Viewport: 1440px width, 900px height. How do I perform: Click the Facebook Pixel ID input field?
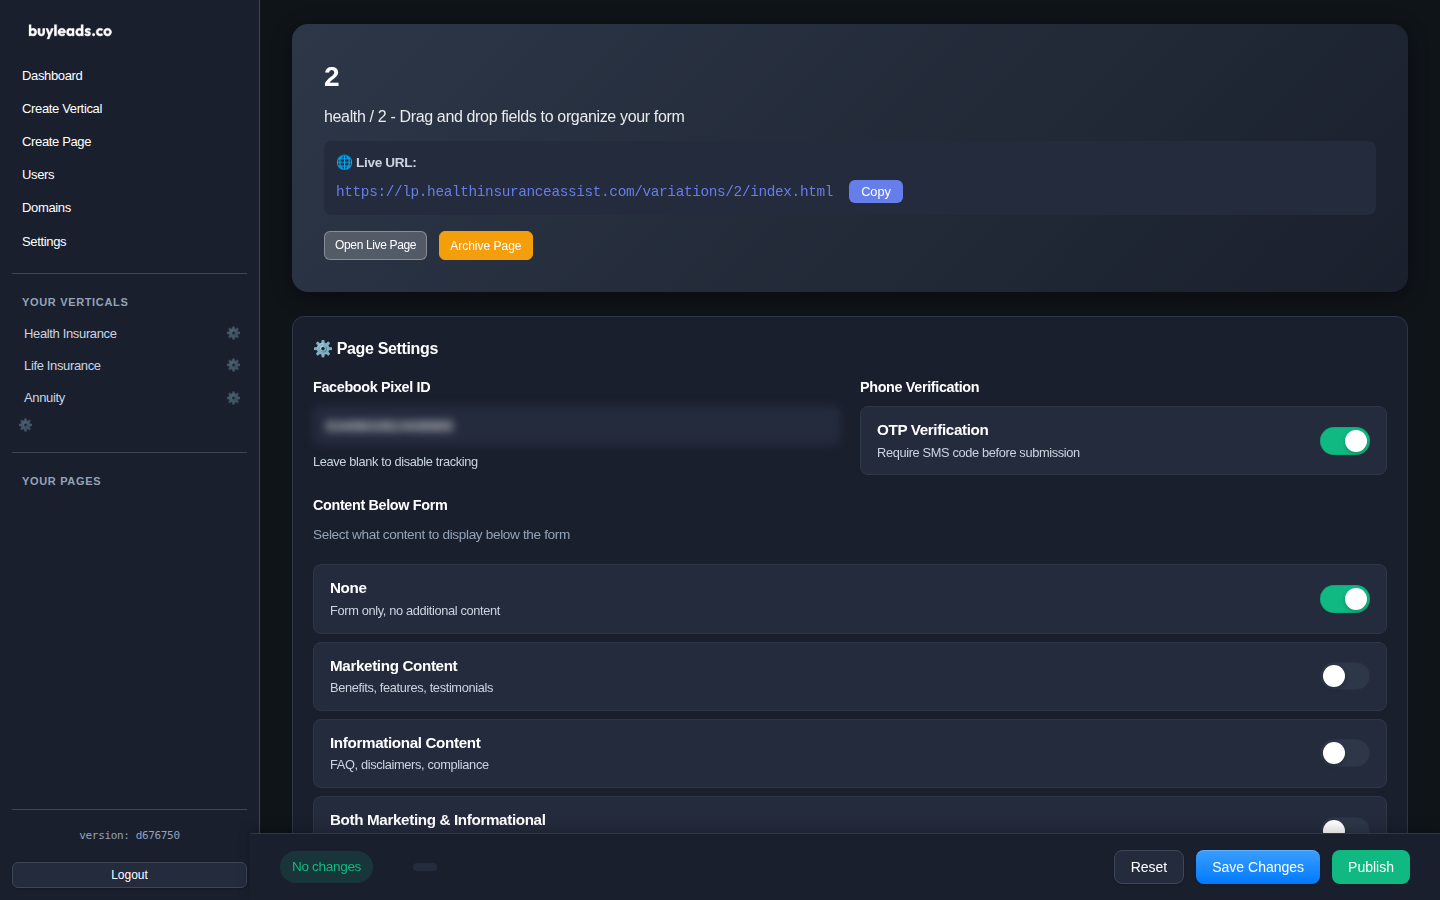tap(576, 425)
